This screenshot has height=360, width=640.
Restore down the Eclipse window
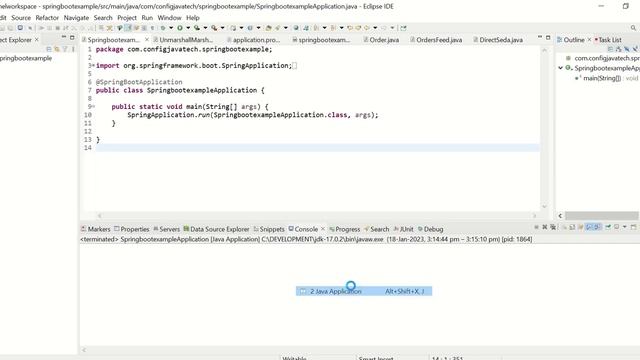click(x=625, y=6)
